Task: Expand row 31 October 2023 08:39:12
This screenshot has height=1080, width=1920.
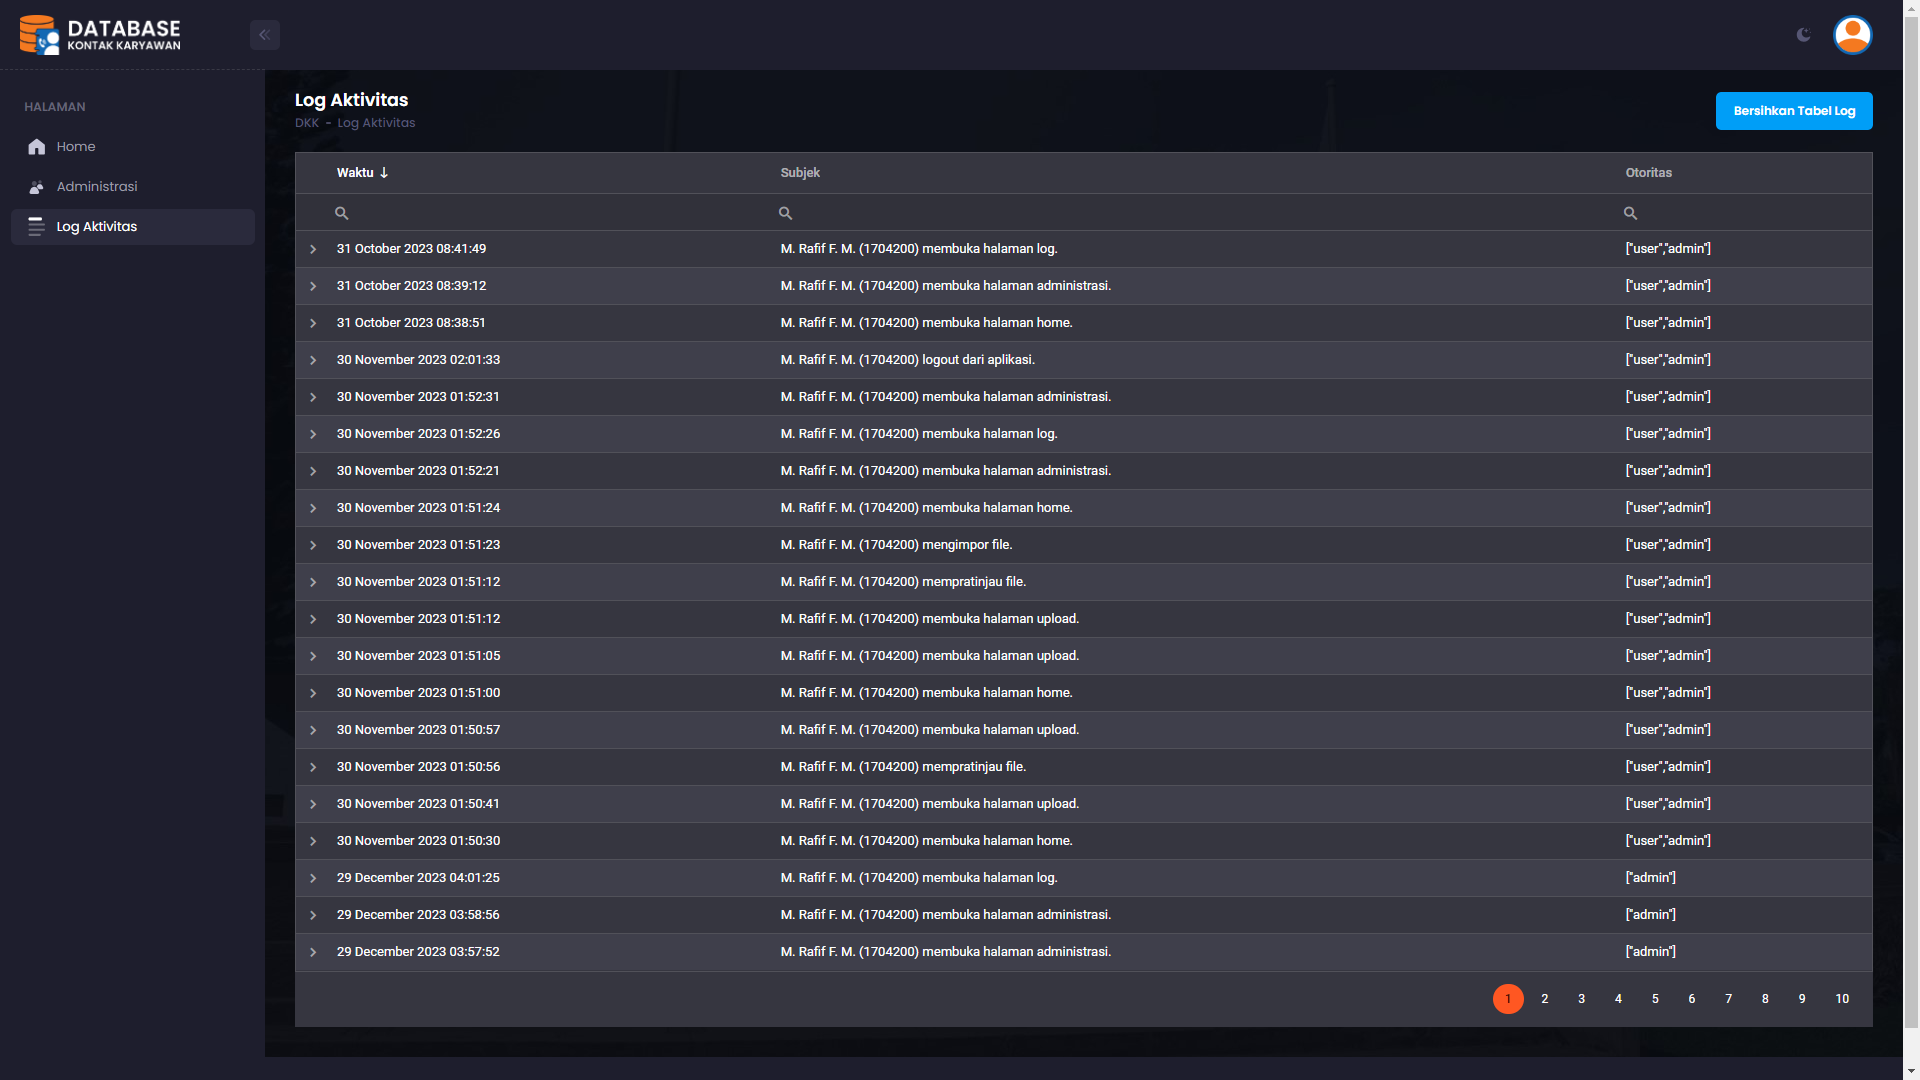Action: tap(313, 286)
